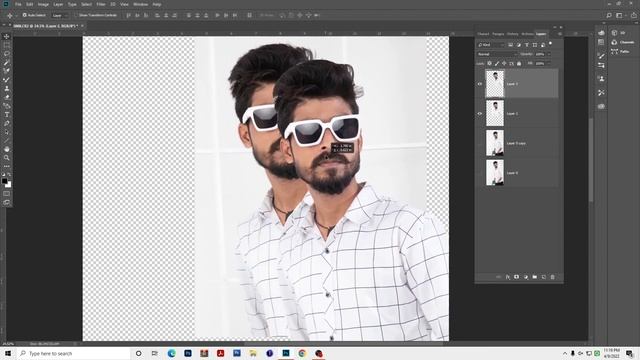Click the Windows Start button
Screen dimensions: 640x360
[8, 353]
